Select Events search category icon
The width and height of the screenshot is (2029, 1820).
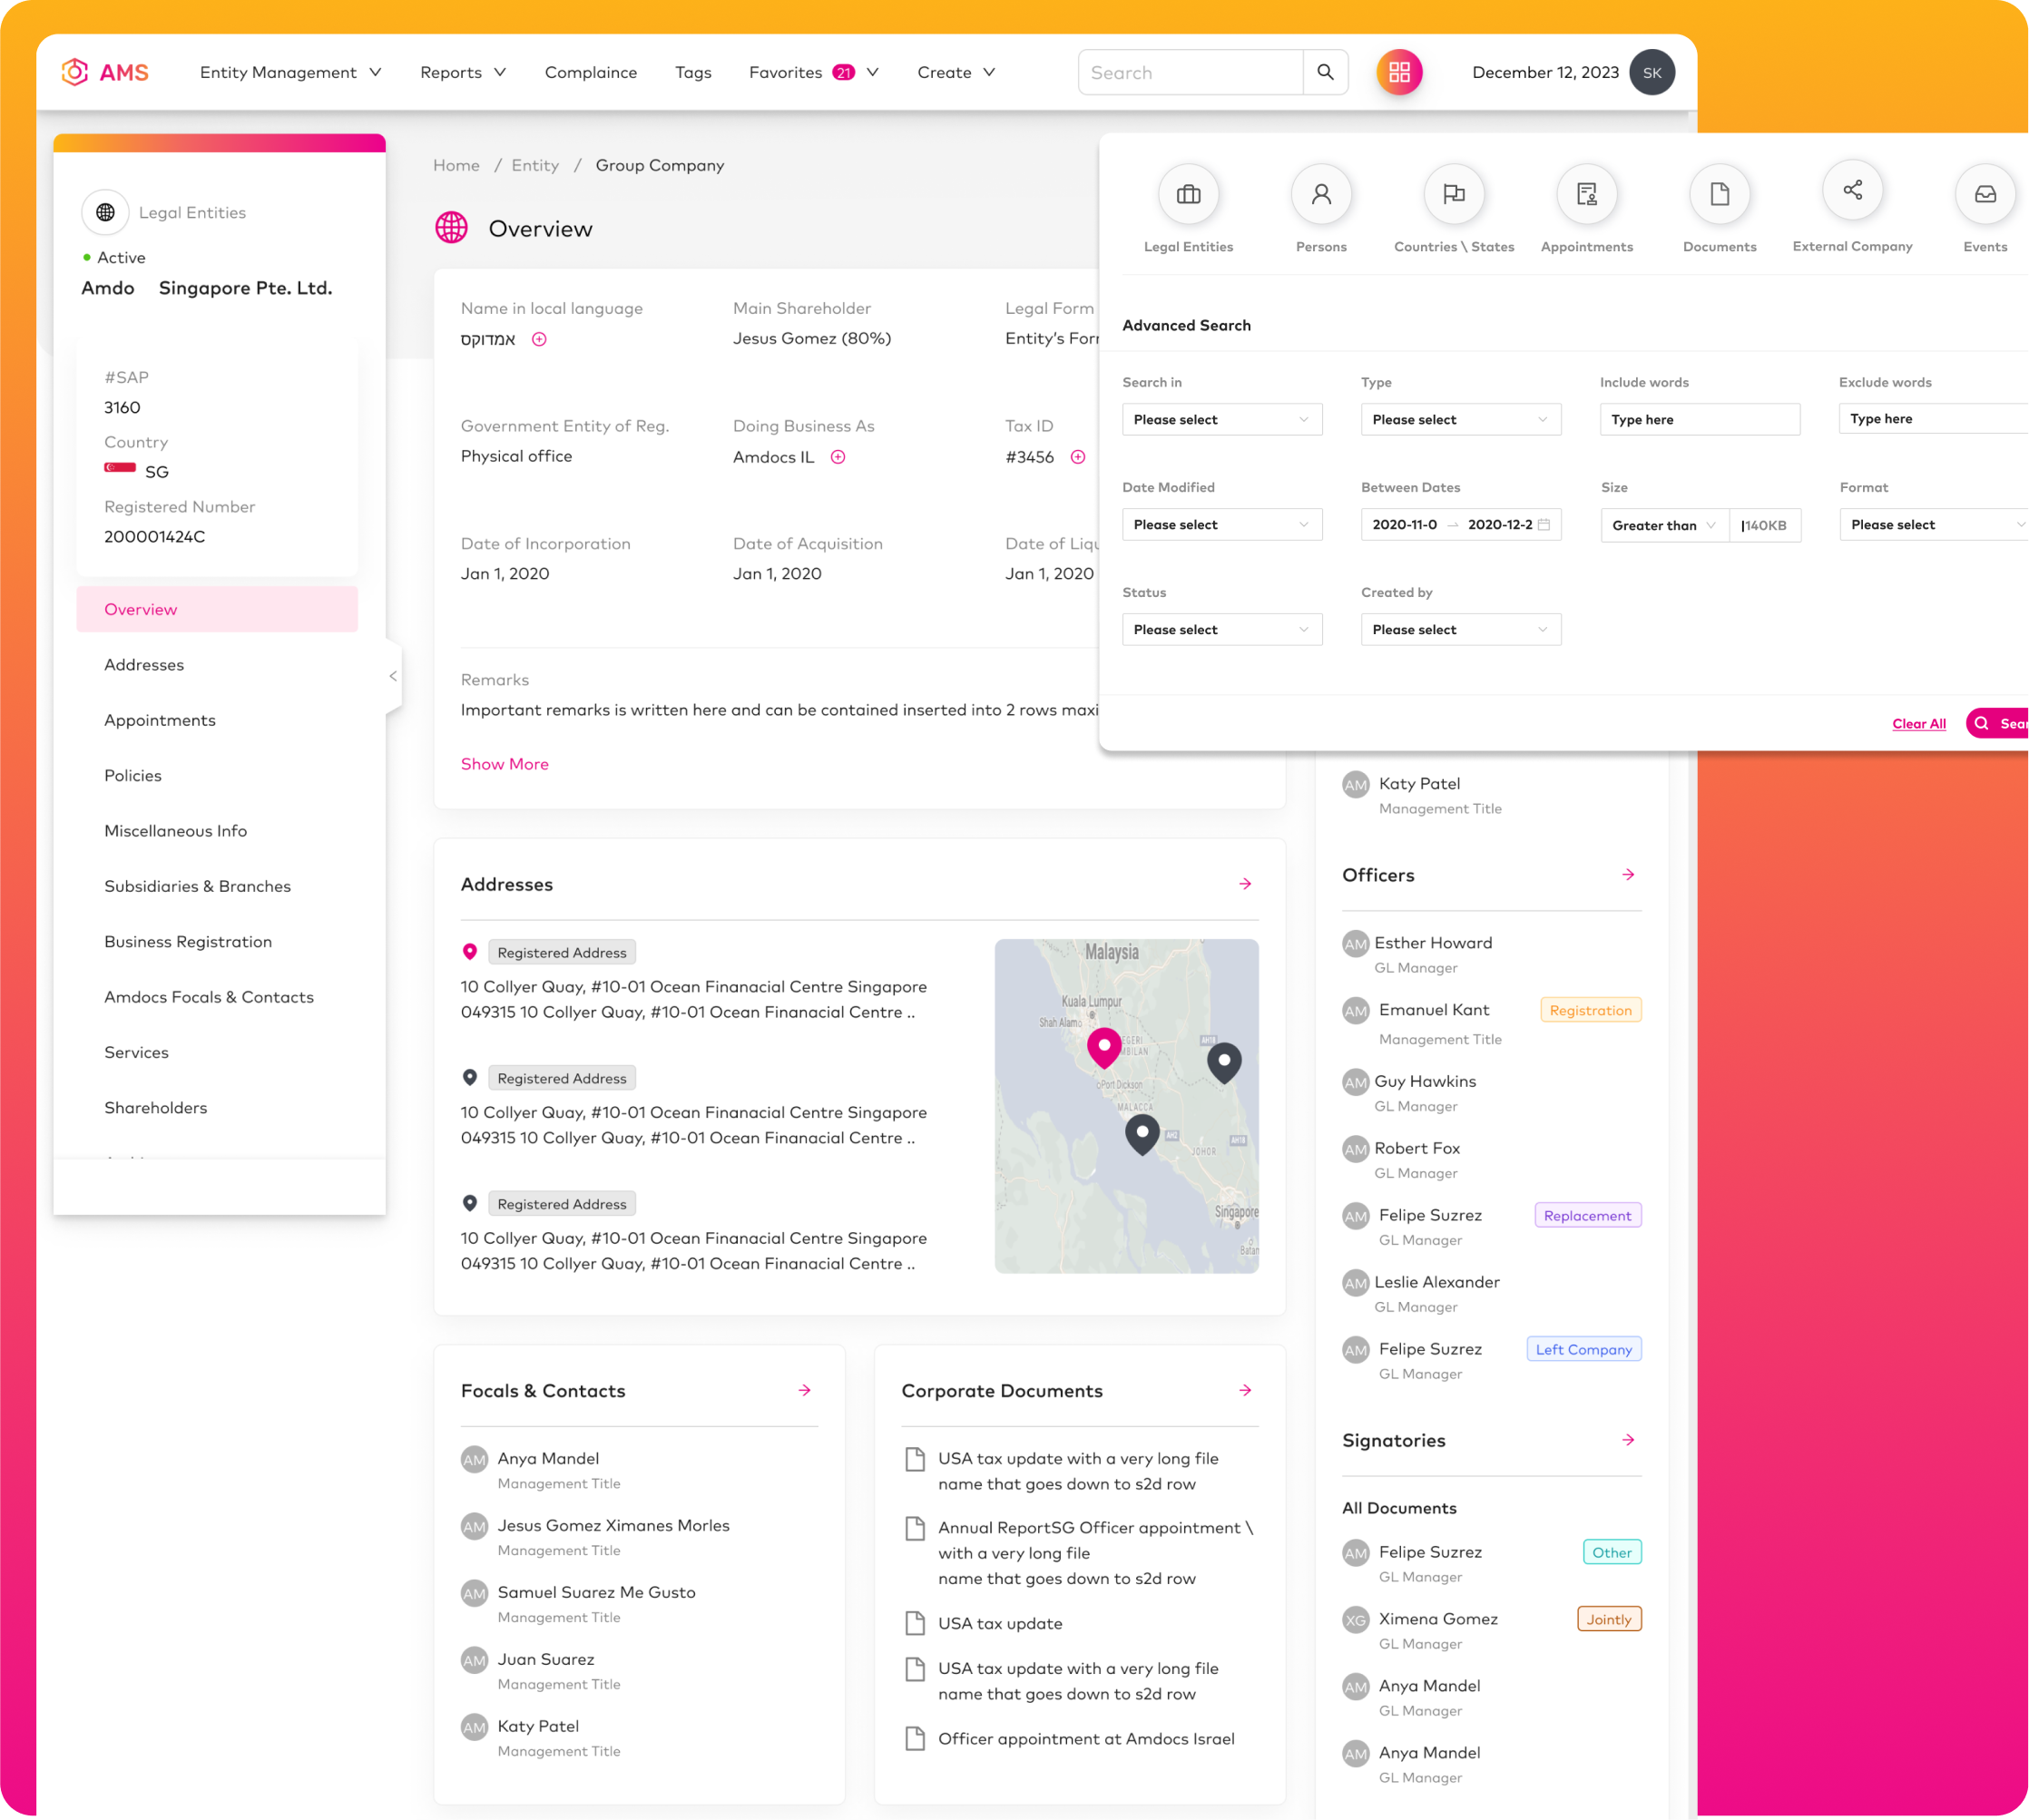pyautogui.click(x=1985, y=194)
